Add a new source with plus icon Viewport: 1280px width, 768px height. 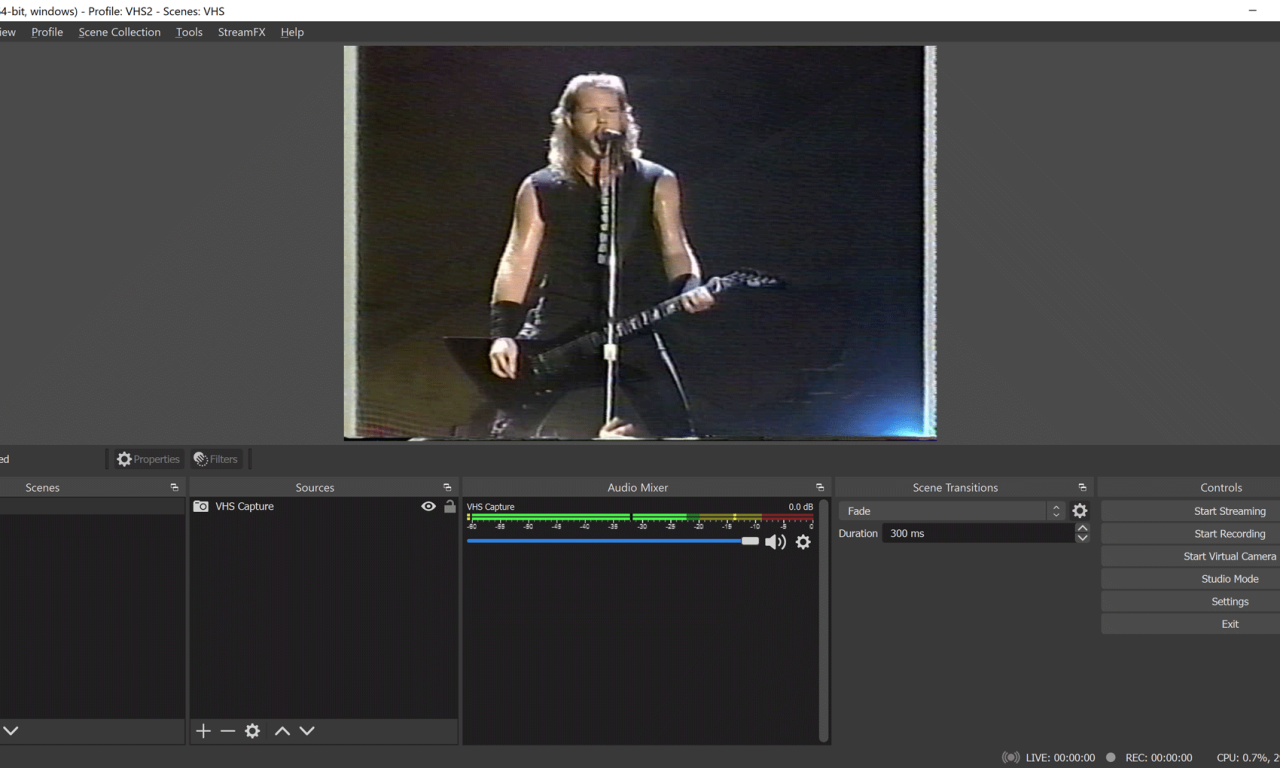click(x=203, y=731)
